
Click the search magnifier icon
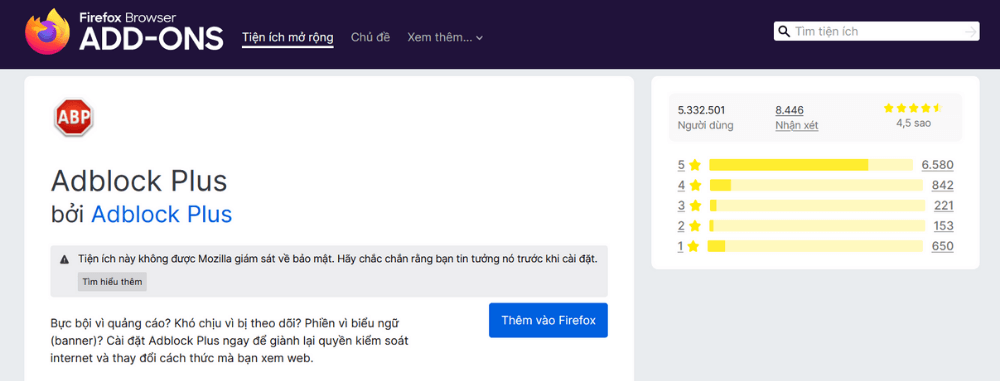[x=784, y=31]
